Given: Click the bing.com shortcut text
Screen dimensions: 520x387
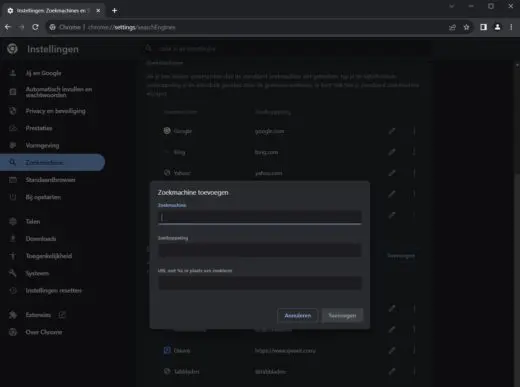Looking at the screenshot, I should pyautogui.click(x=266, y=152).
